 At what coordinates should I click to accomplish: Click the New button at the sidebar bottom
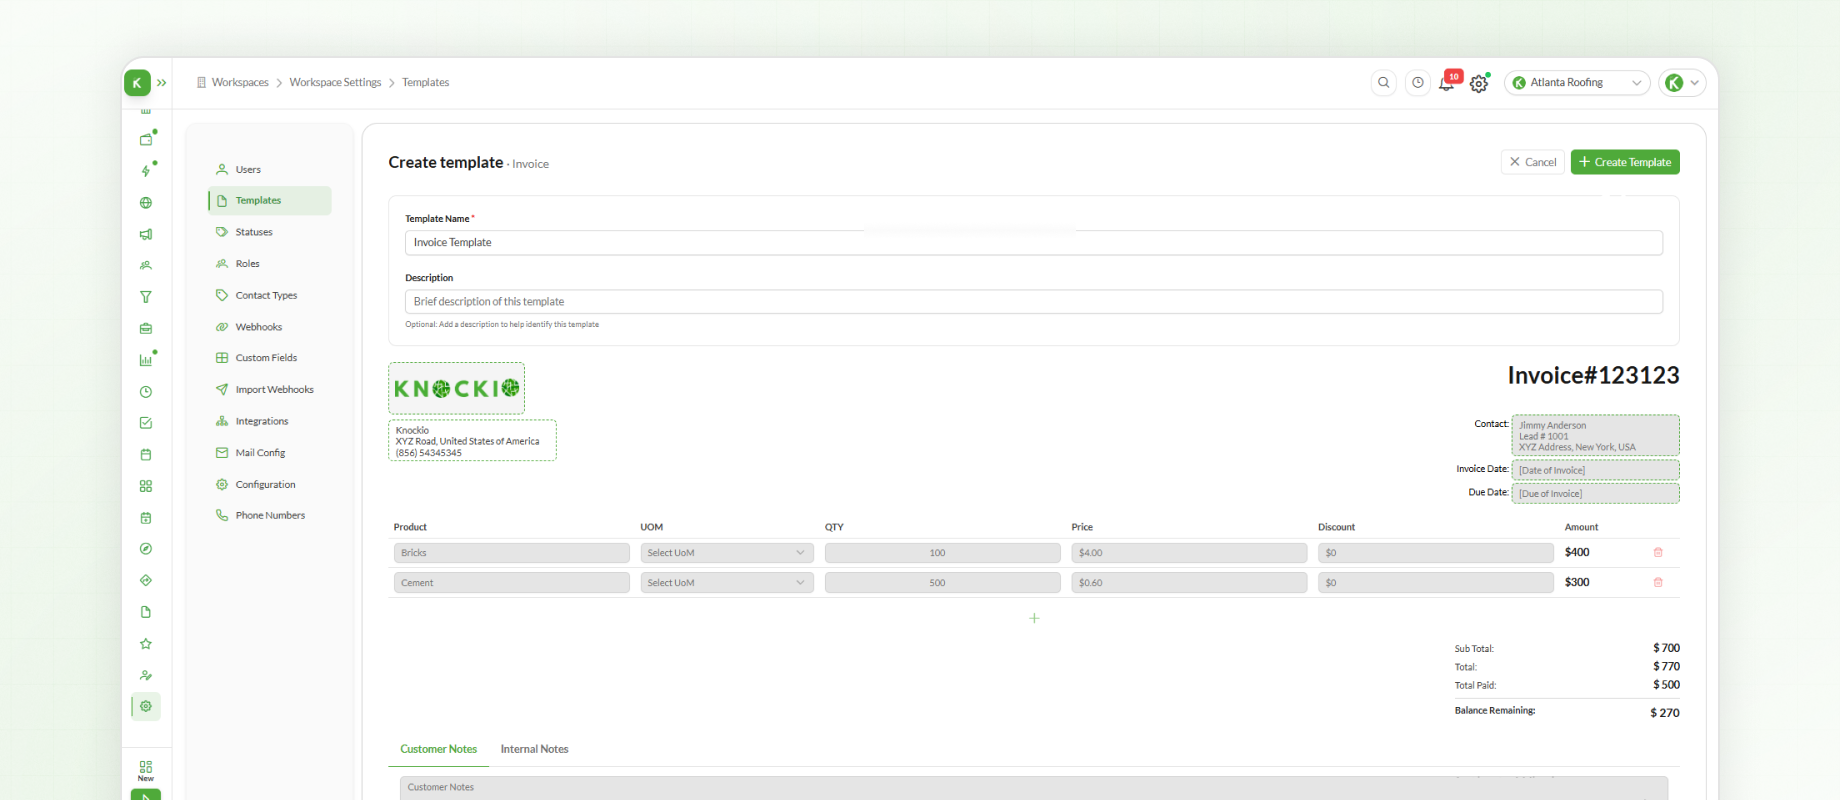tap(146, 770)
